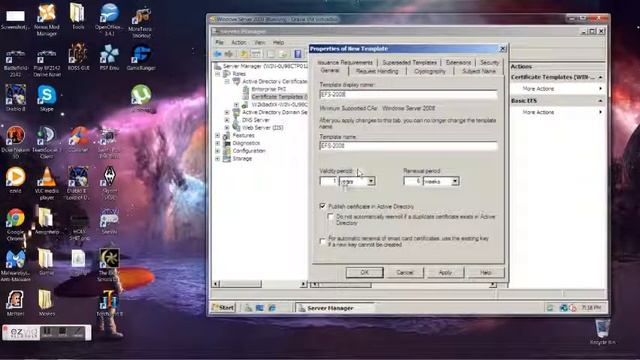This screenshot has width=640, height=360.
Task: Expand the Active Directory Domain Services node
Action: click(x=227, y=112)
